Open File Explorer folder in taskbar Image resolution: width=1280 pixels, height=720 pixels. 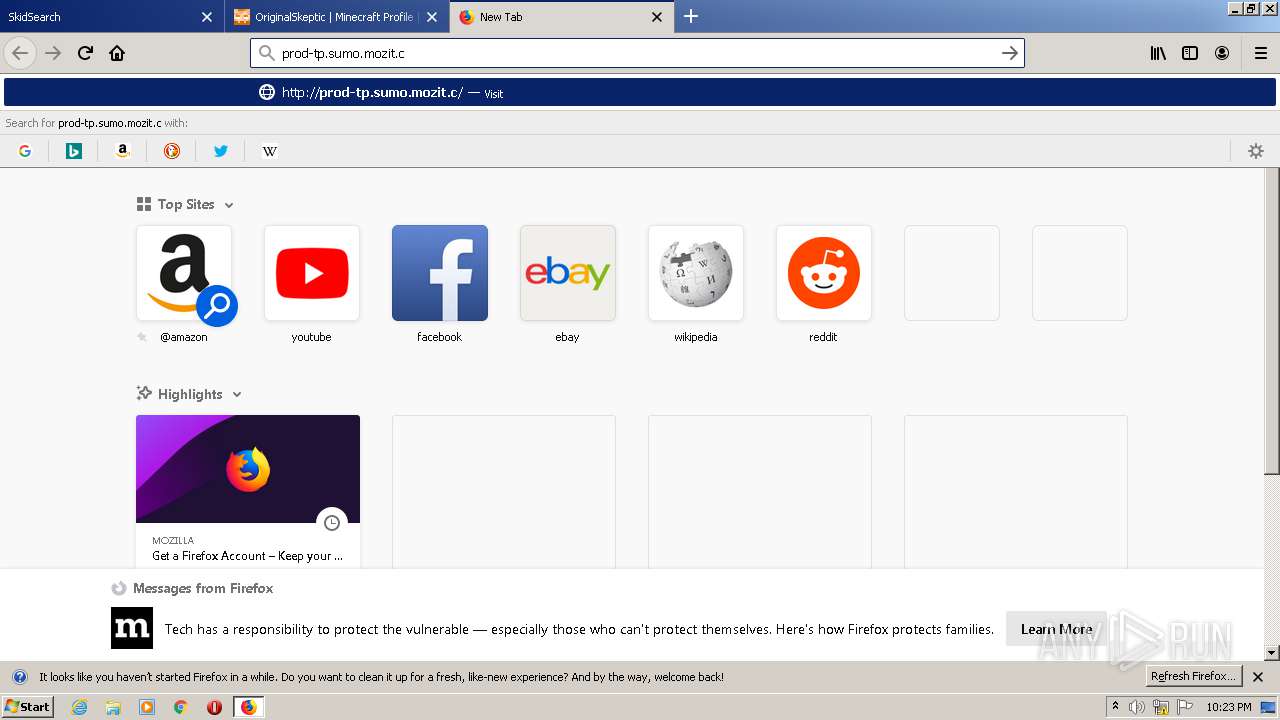pos(113,707)
